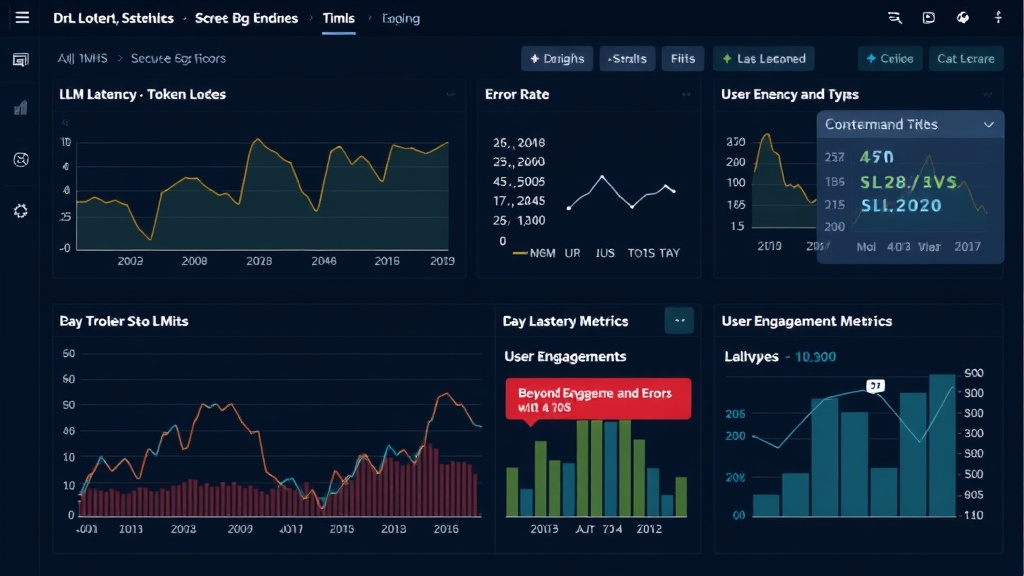Viewport: 1024px width, 576px height.
Task: Click the Las Leconed button
Action: (763, 59)
